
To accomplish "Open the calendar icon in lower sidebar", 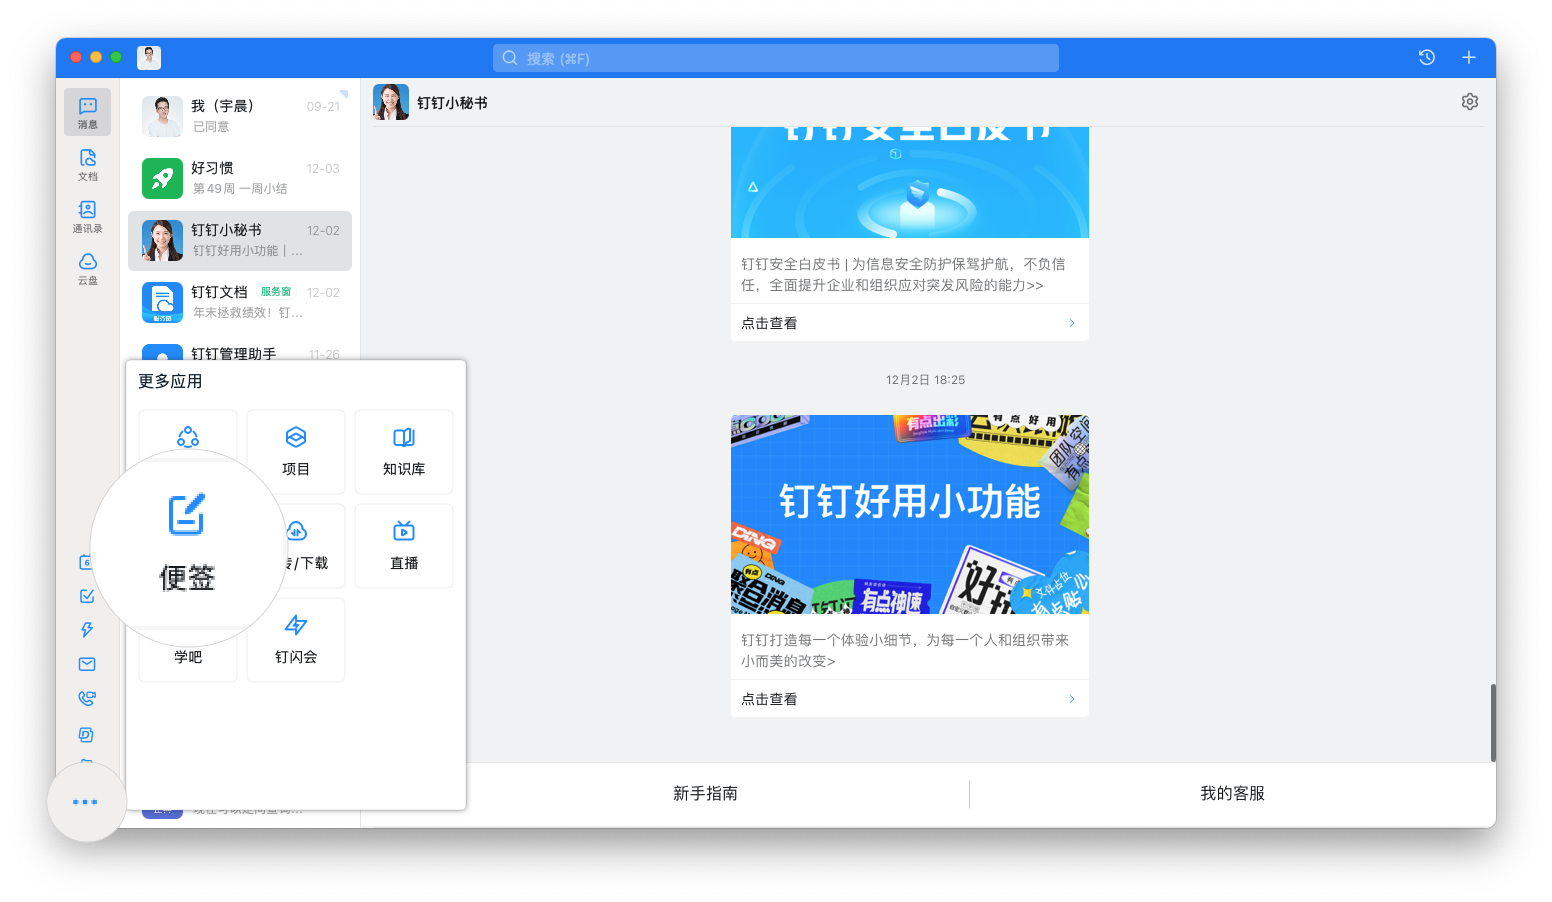I will pyautogui.click(x=86, y=561).
